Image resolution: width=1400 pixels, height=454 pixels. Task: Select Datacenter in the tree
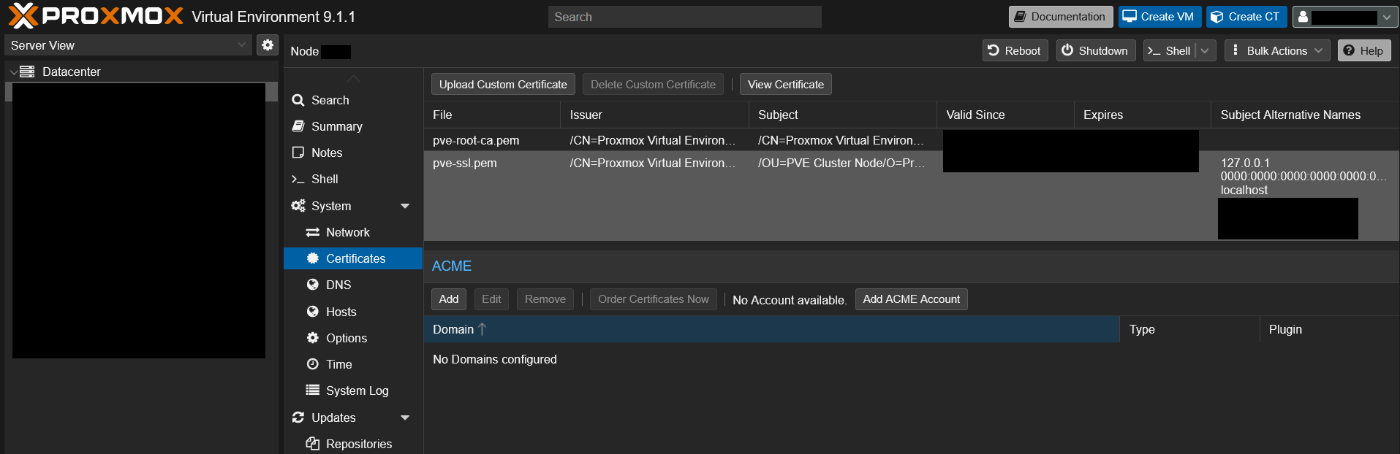[71, 72]
